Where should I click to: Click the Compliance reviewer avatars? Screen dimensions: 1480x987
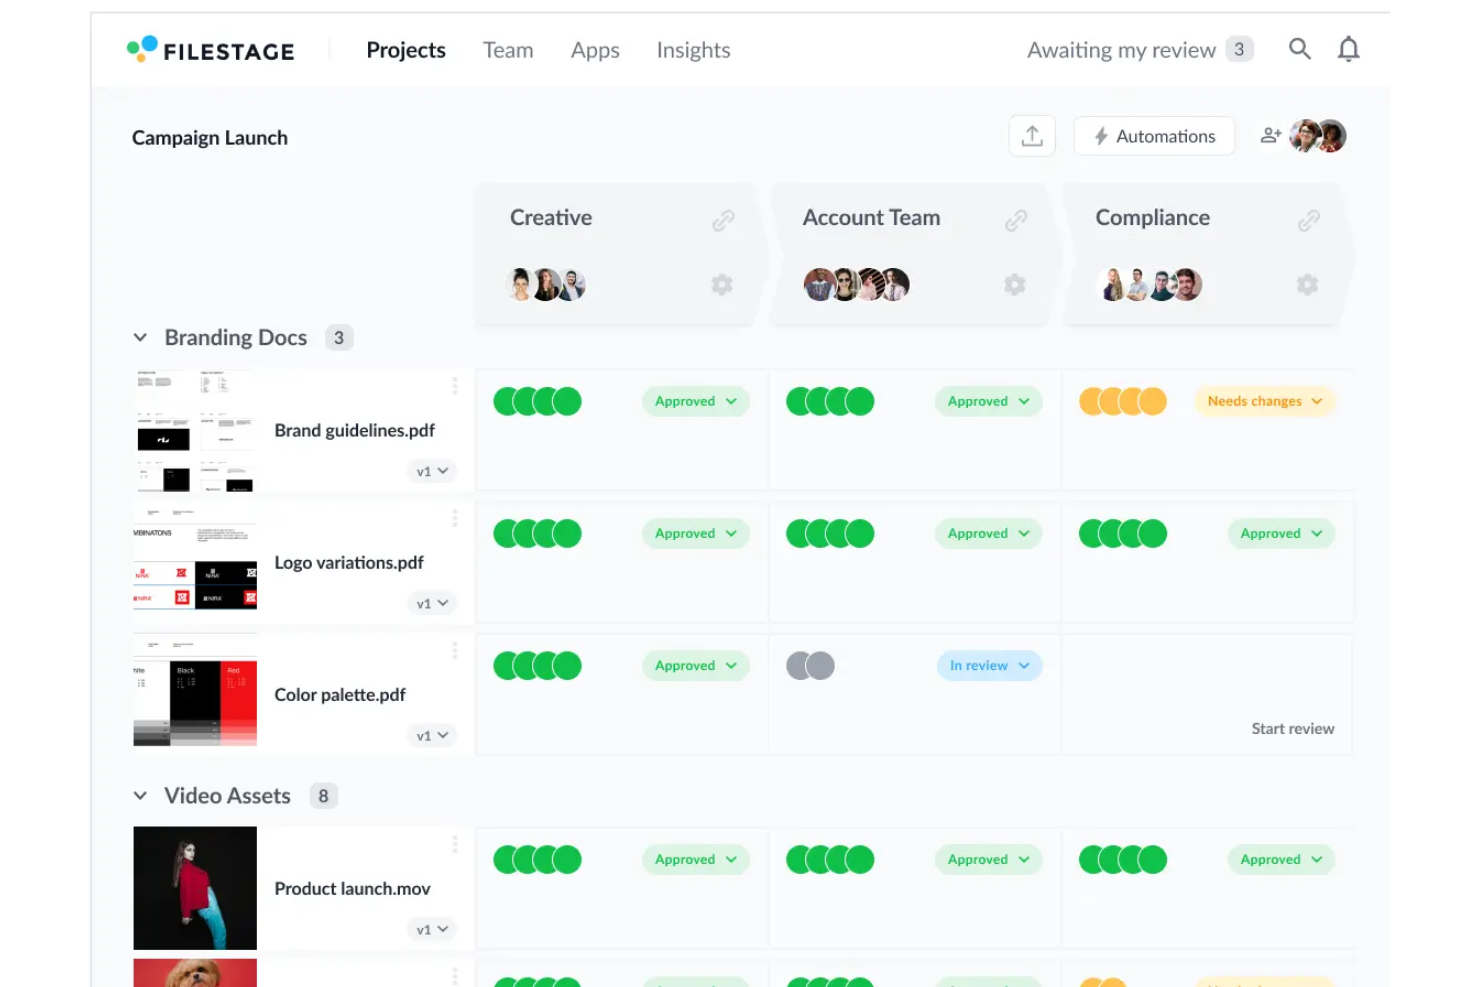(x=1149, y=285)
